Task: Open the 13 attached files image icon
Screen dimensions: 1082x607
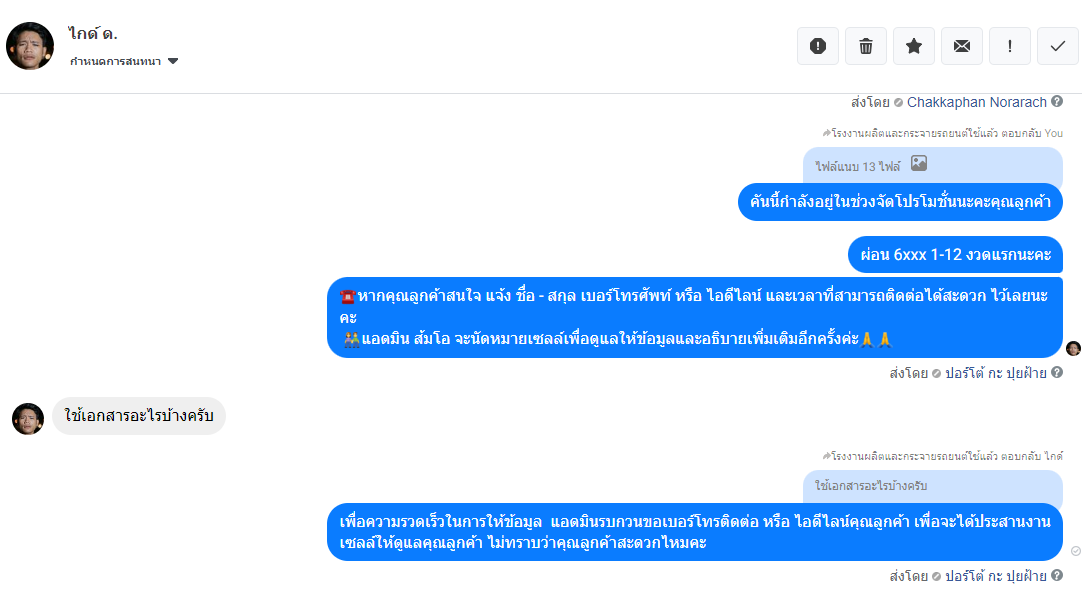Action: tap(918, 163)
